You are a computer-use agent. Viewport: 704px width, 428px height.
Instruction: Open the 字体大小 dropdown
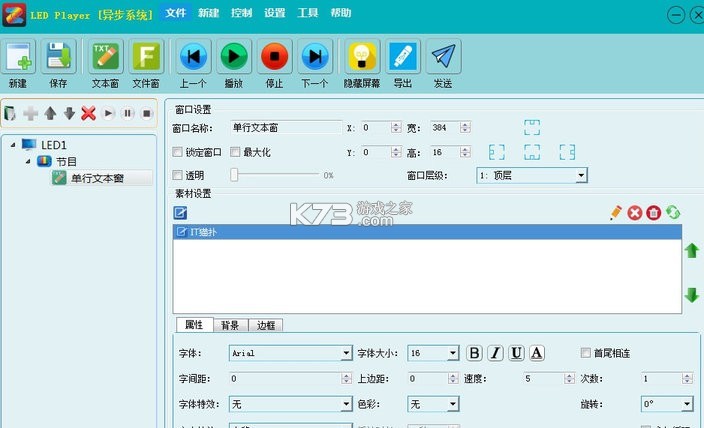[x=433, y=353]
